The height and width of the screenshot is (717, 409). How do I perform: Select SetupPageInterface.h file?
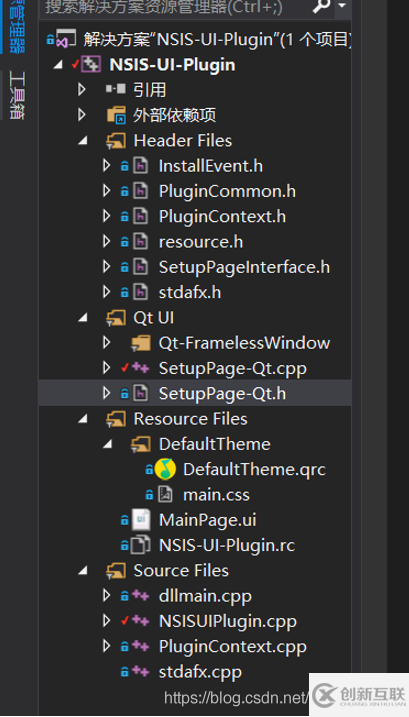click(244, 267)
